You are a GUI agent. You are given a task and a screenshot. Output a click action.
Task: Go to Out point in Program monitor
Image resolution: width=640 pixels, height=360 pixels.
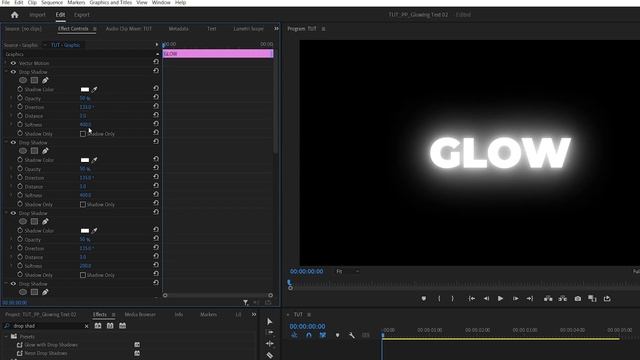(x=530, y=299)
